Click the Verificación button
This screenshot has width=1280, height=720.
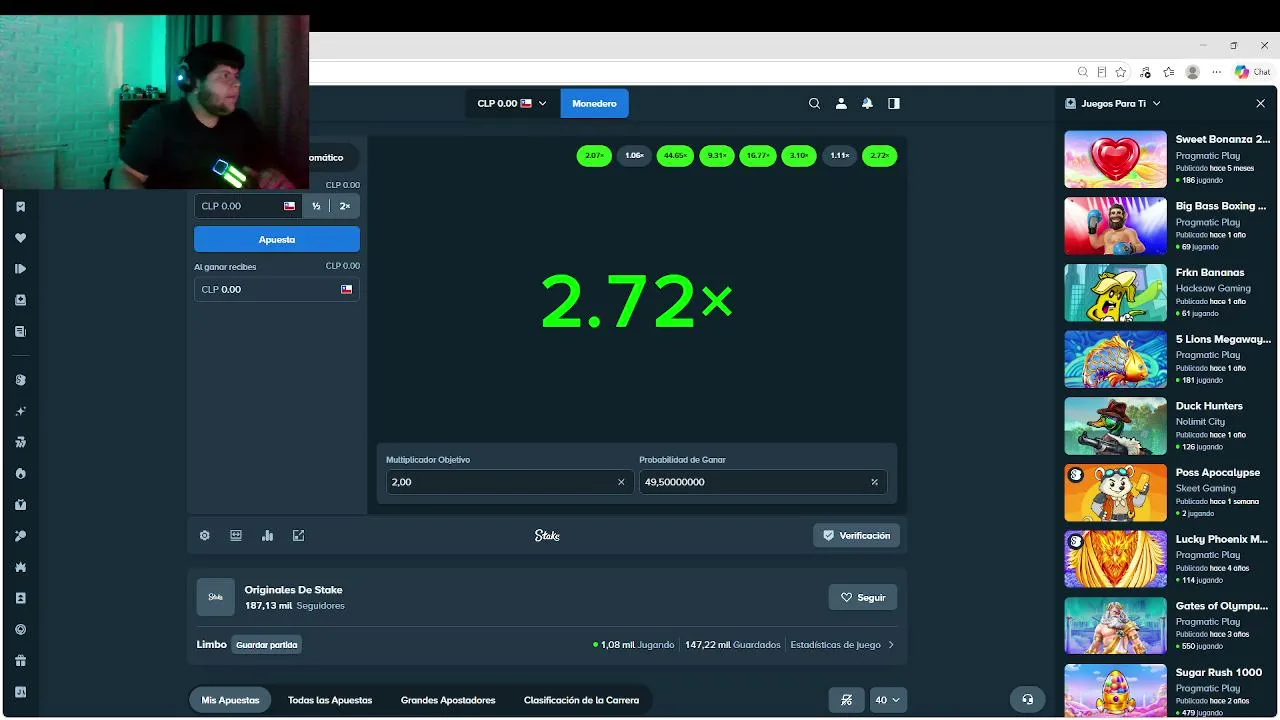(x=856, y=535)
